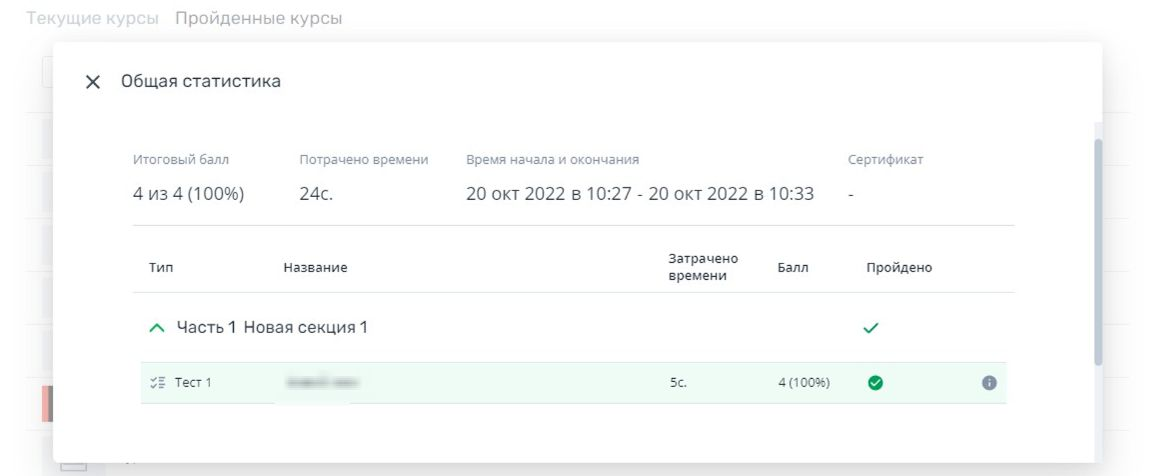The width and height of the screenshot is (1159, 476).
Task: Switch to the Текущие курсы tab
Action: point(92,18)
